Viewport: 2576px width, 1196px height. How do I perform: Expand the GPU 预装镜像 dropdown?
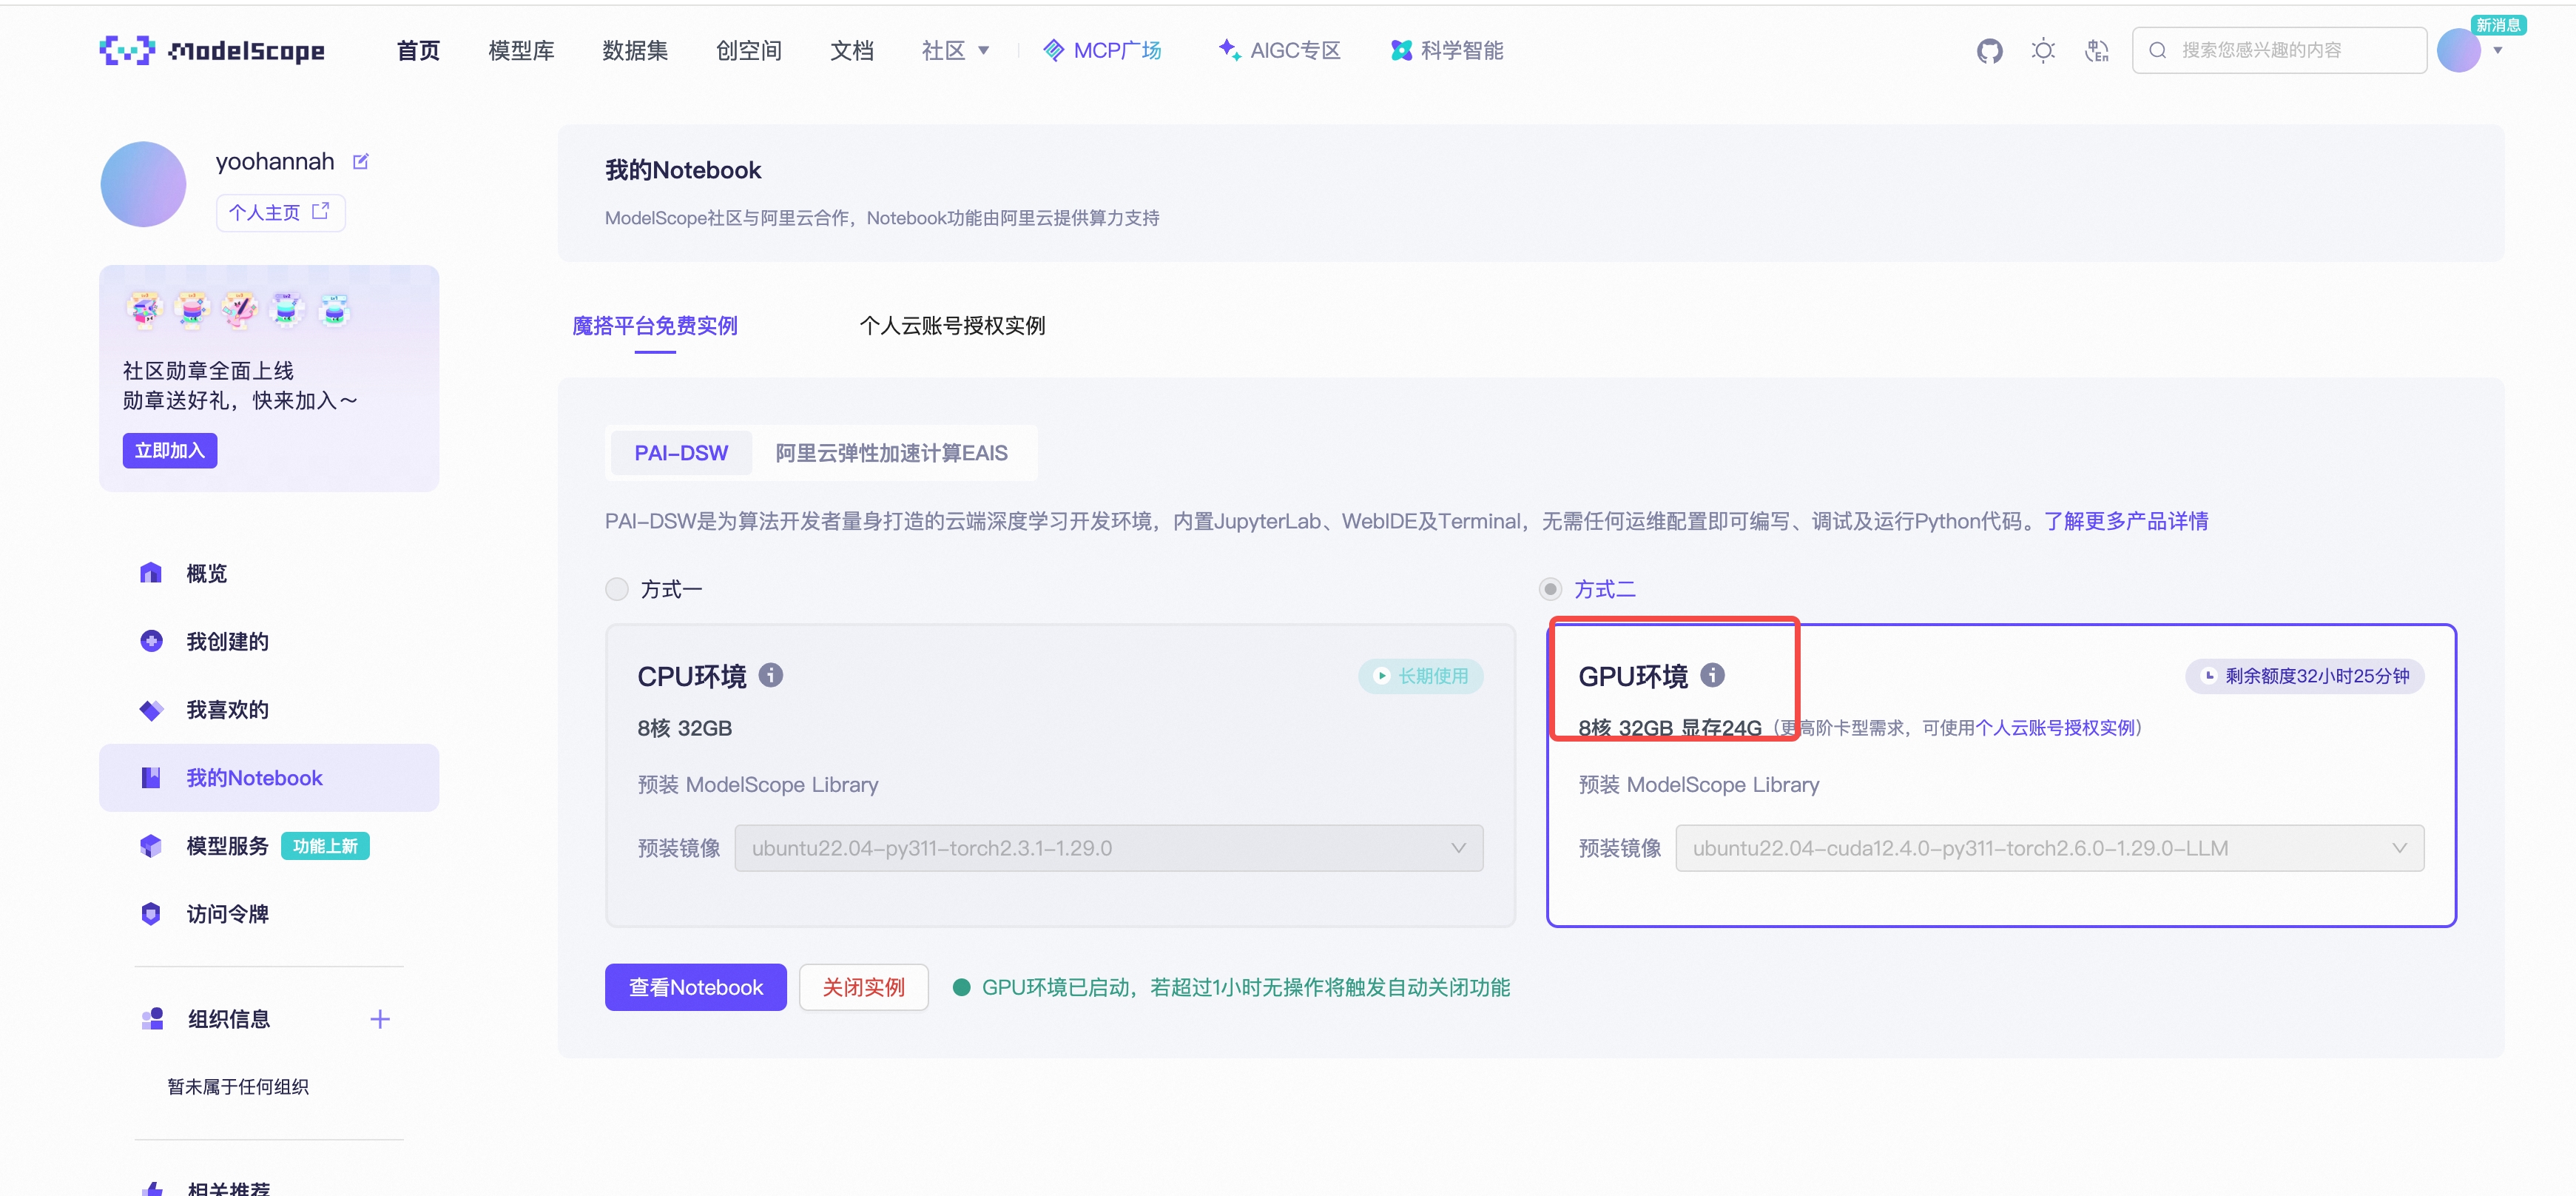pyautogui.click(x=2049, y=848)
